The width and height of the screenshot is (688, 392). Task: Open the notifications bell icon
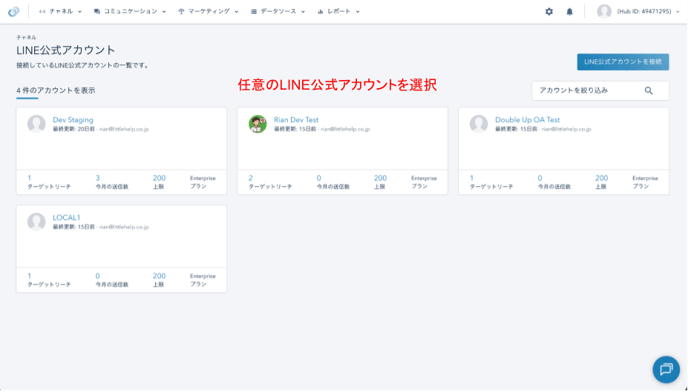[x=570, y=12]
